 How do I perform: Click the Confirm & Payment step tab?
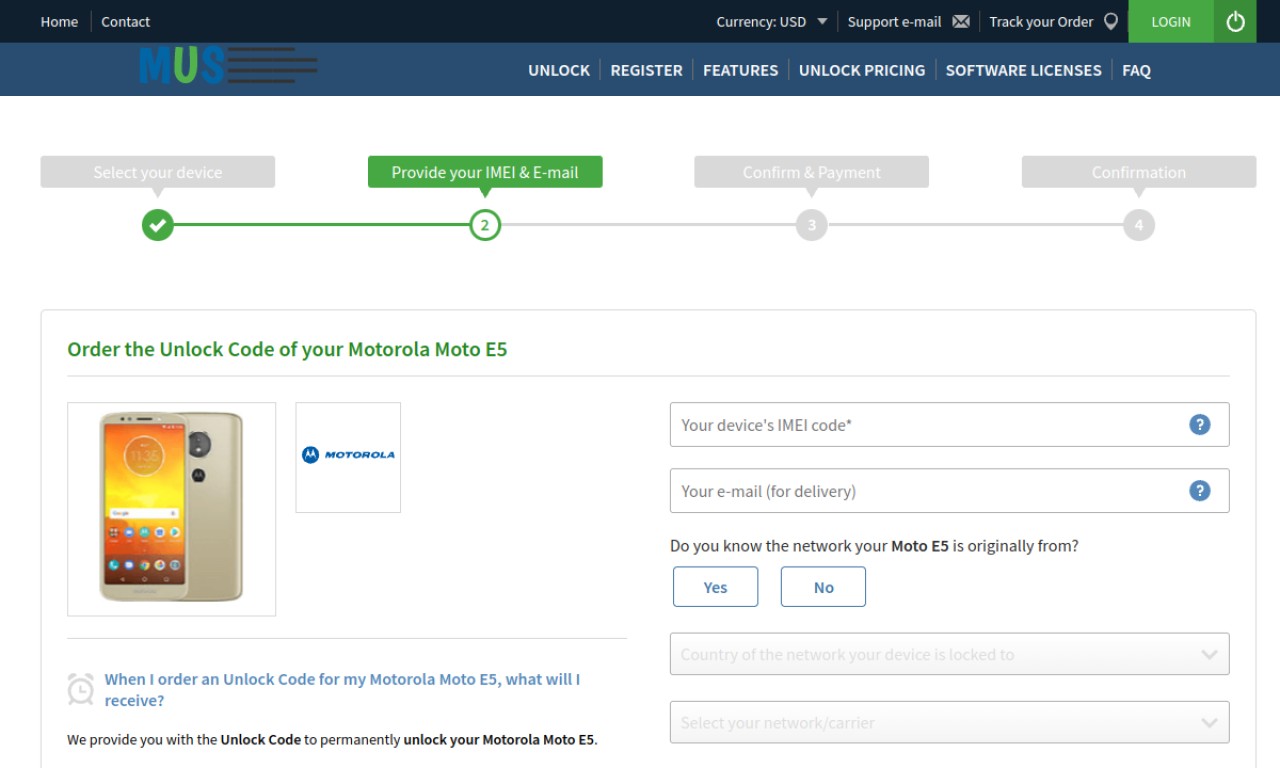tap(812, 172)
